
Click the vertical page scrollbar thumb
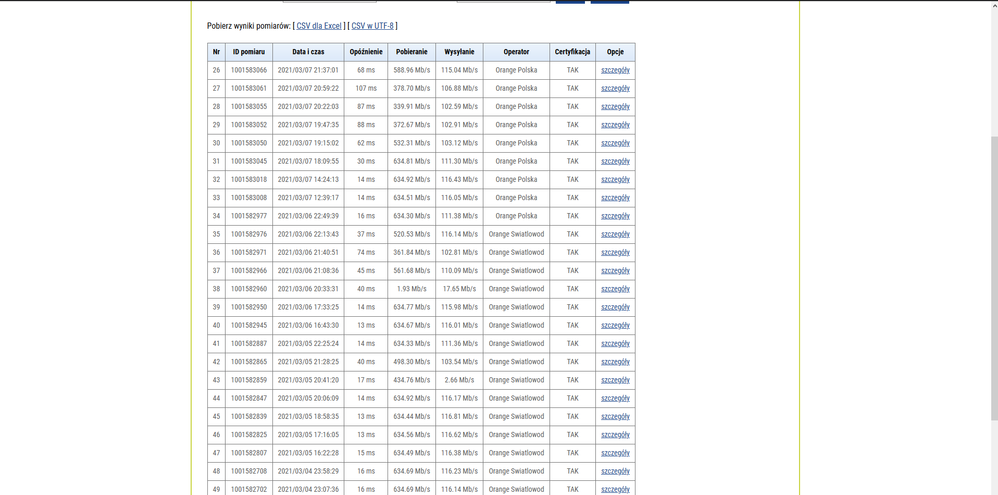point(993,280)
